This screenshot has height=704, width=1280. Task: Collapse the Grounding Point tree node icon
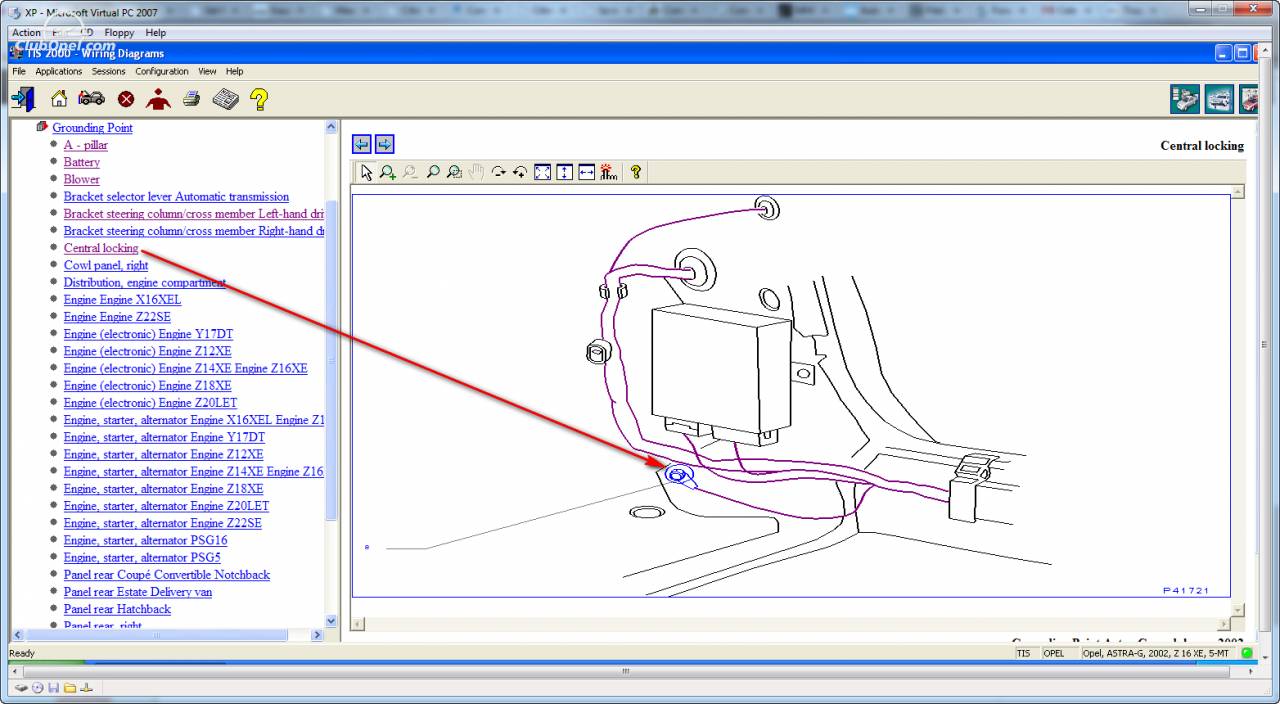(43, 127)
